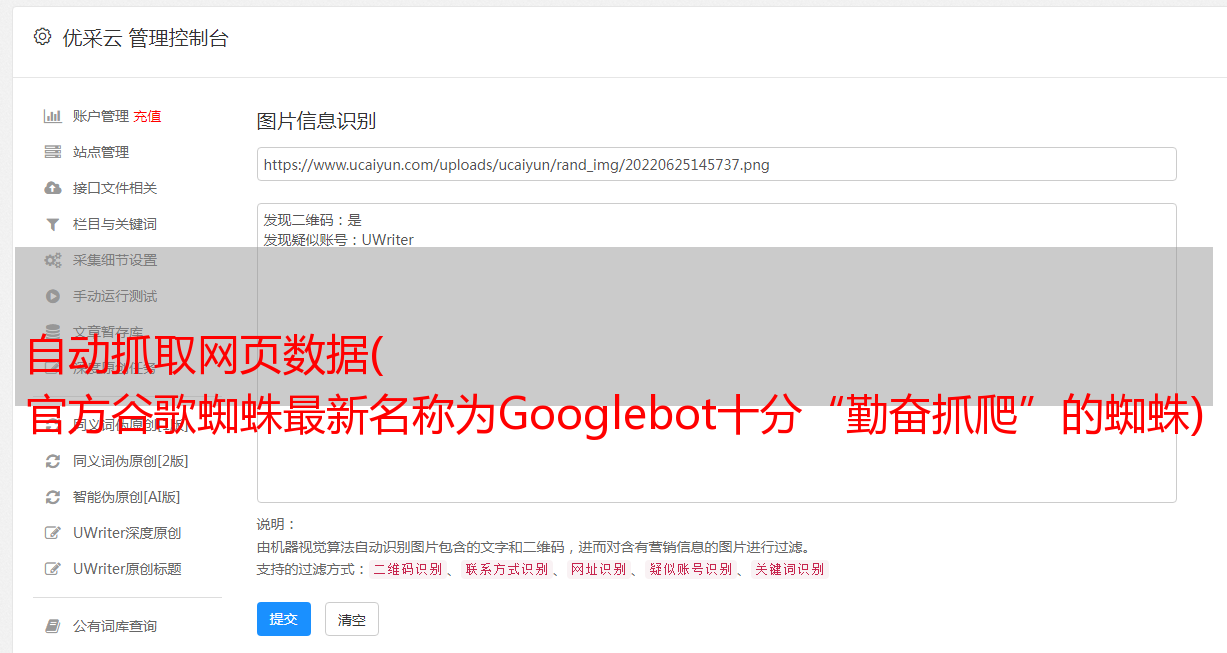Click the refresh icon for 同义词伪原创[2版]
Image resolution: width=1227 pixels, height=653 pixels.
tap(53, 461)
